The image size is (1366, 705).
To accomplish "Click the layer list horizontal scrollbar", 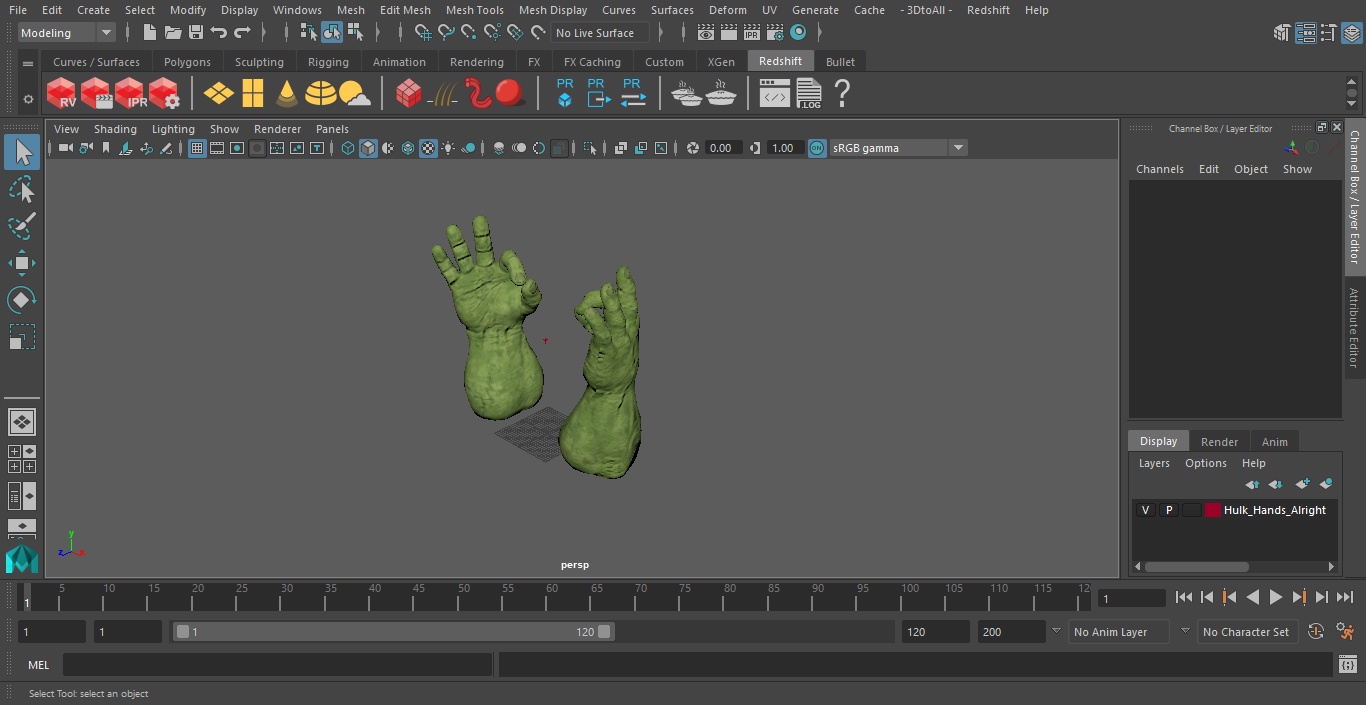I will (x=1197, y=566).
